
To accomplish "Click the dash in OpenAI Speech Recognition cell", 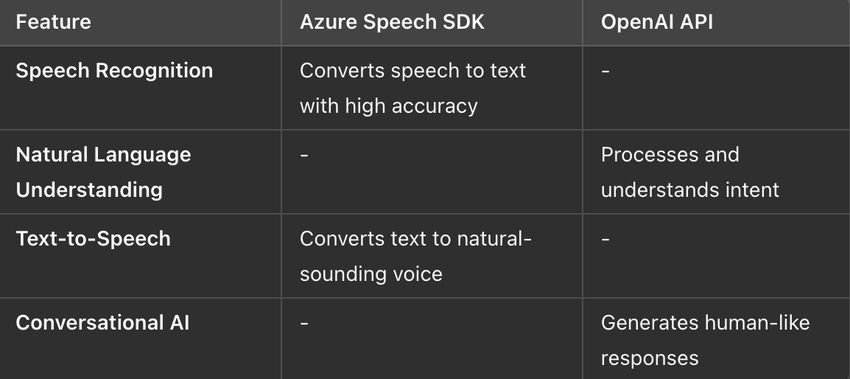I will click(x=605, y=71).
